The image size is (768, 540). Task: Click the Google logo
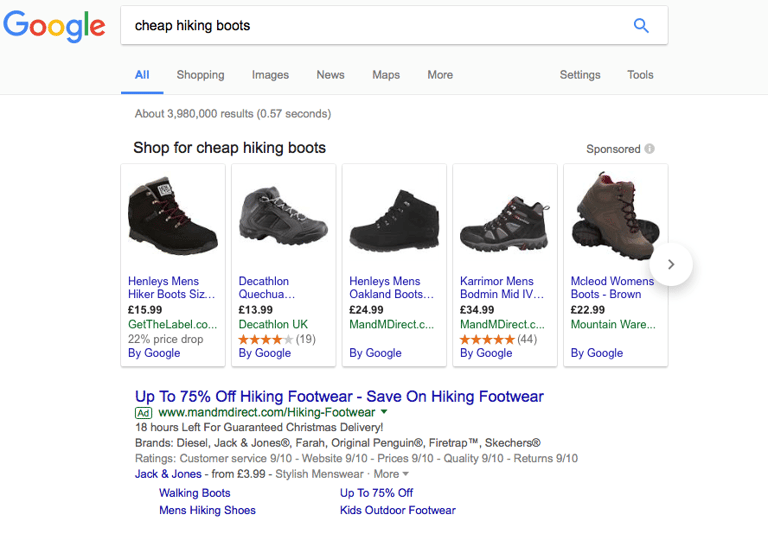click(x=54, y=26)
